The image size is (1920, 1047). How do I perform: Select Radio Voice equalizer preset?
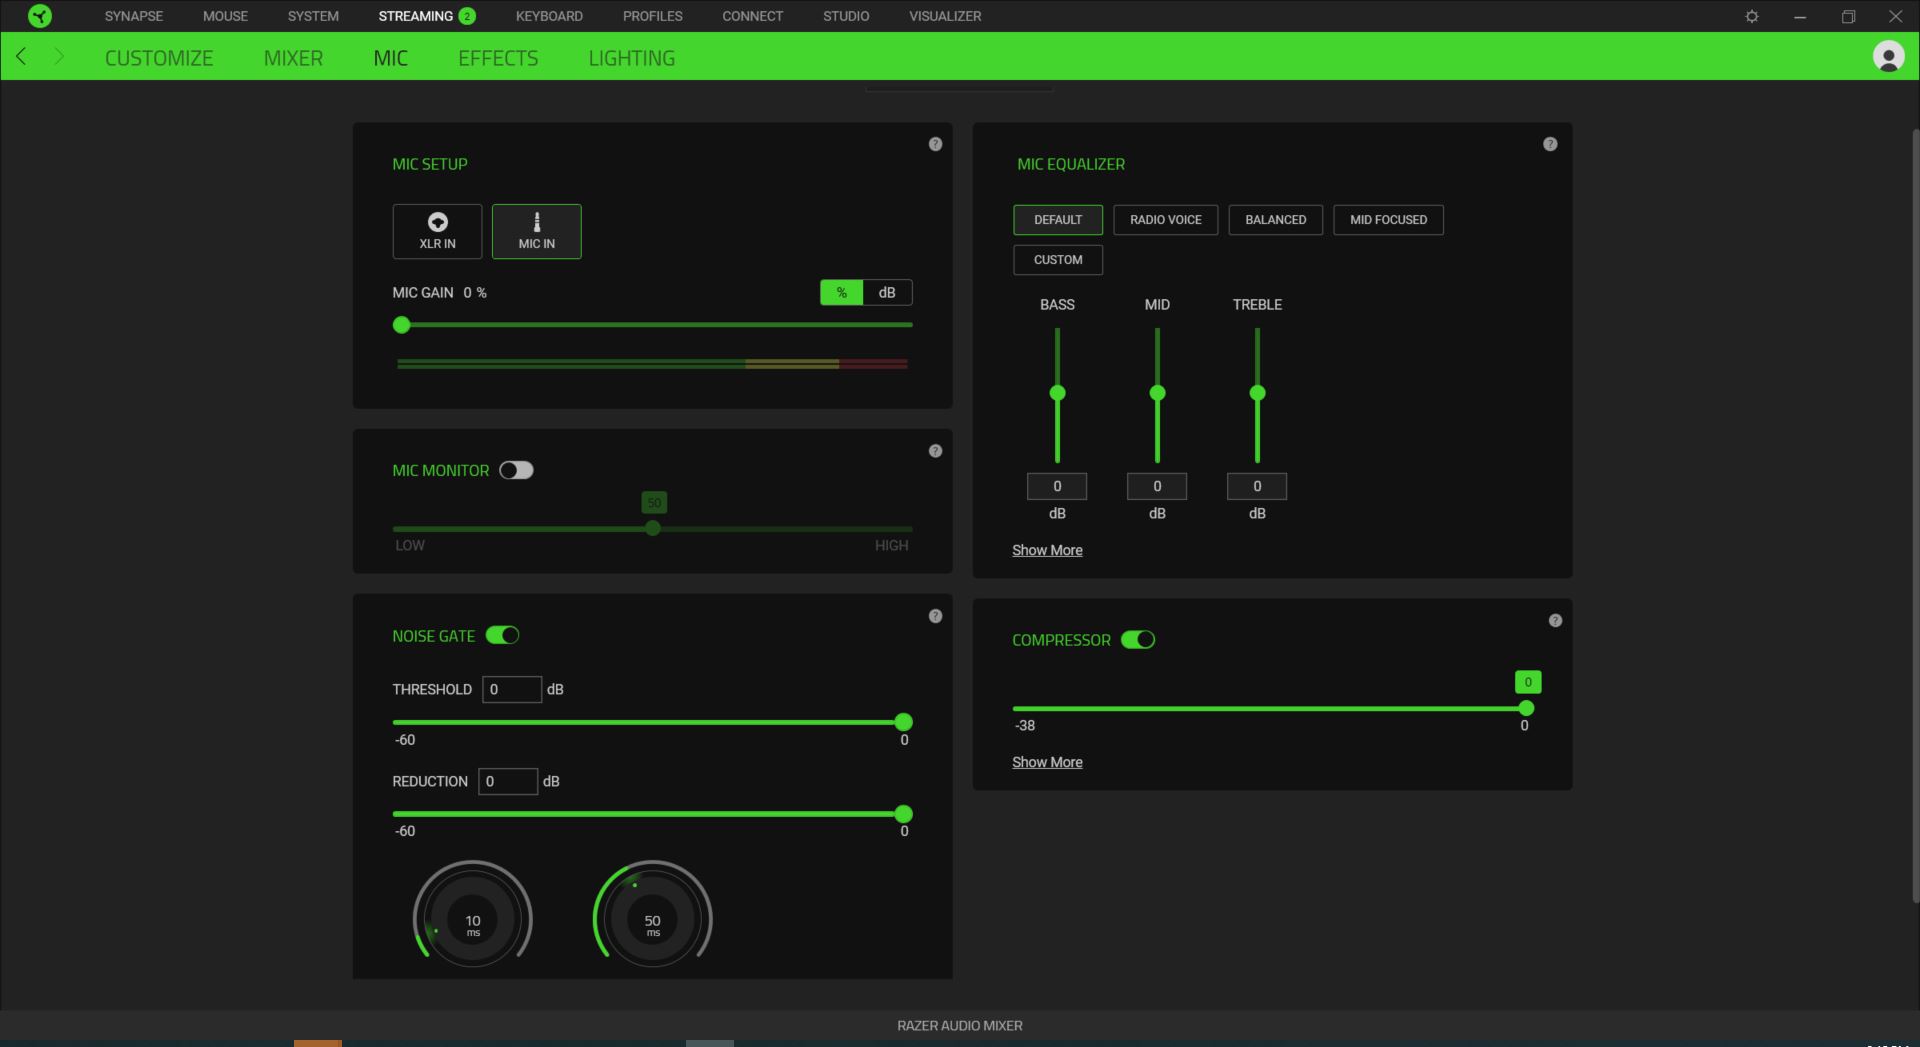click(x=1166, y=220)
